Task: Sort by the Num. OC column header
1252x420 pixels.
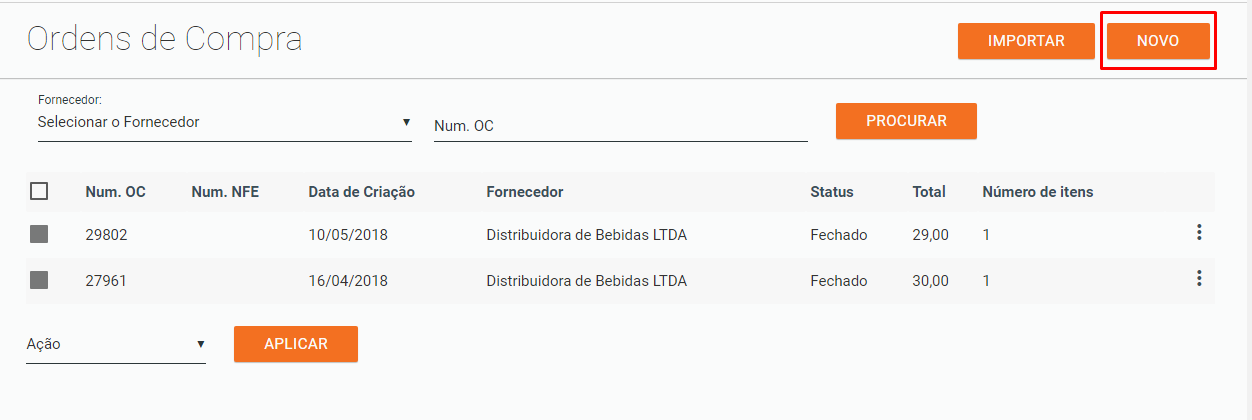Action: click(x=116, y=192)
